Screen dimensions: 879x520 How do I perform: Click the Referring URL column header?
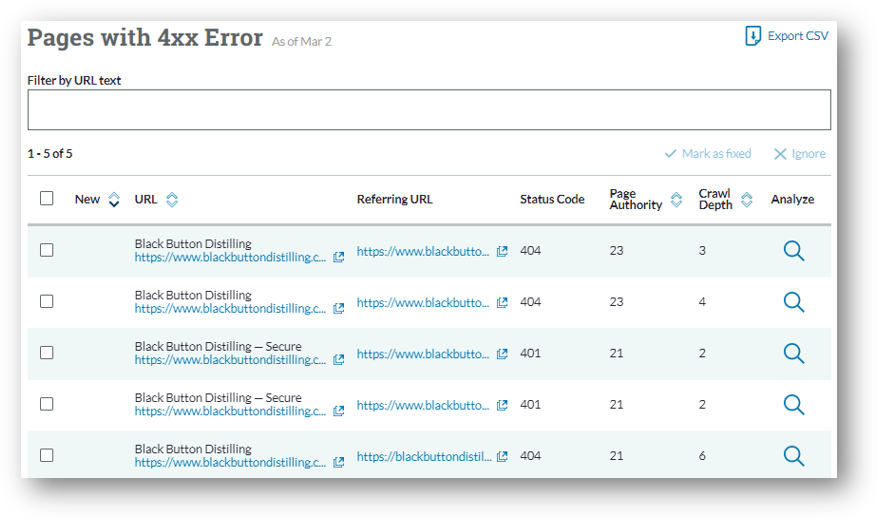click(395, 199)
